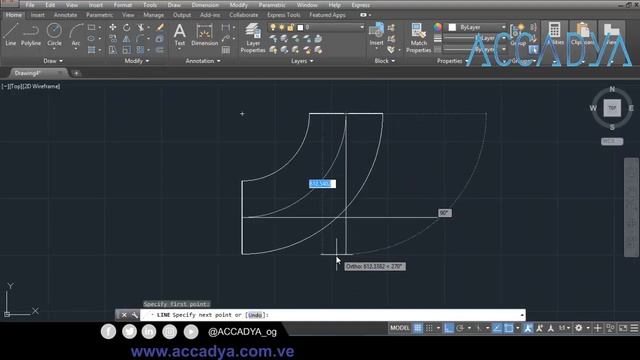Expand the Modify panel
The height and width of the screenshot is (360, 640).
coord(137,61)
